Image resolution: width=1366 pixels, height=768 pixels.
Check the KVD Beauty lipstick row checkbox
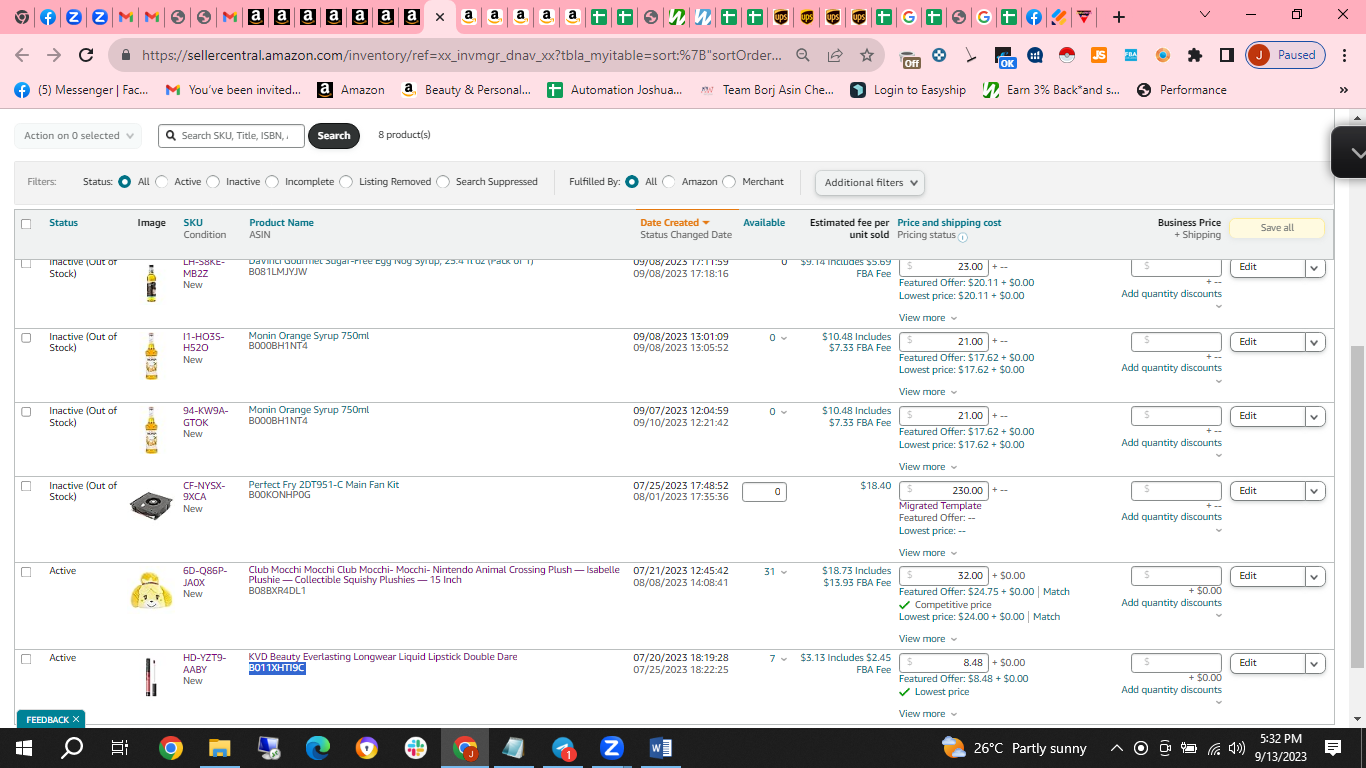[x=26, y=658]
